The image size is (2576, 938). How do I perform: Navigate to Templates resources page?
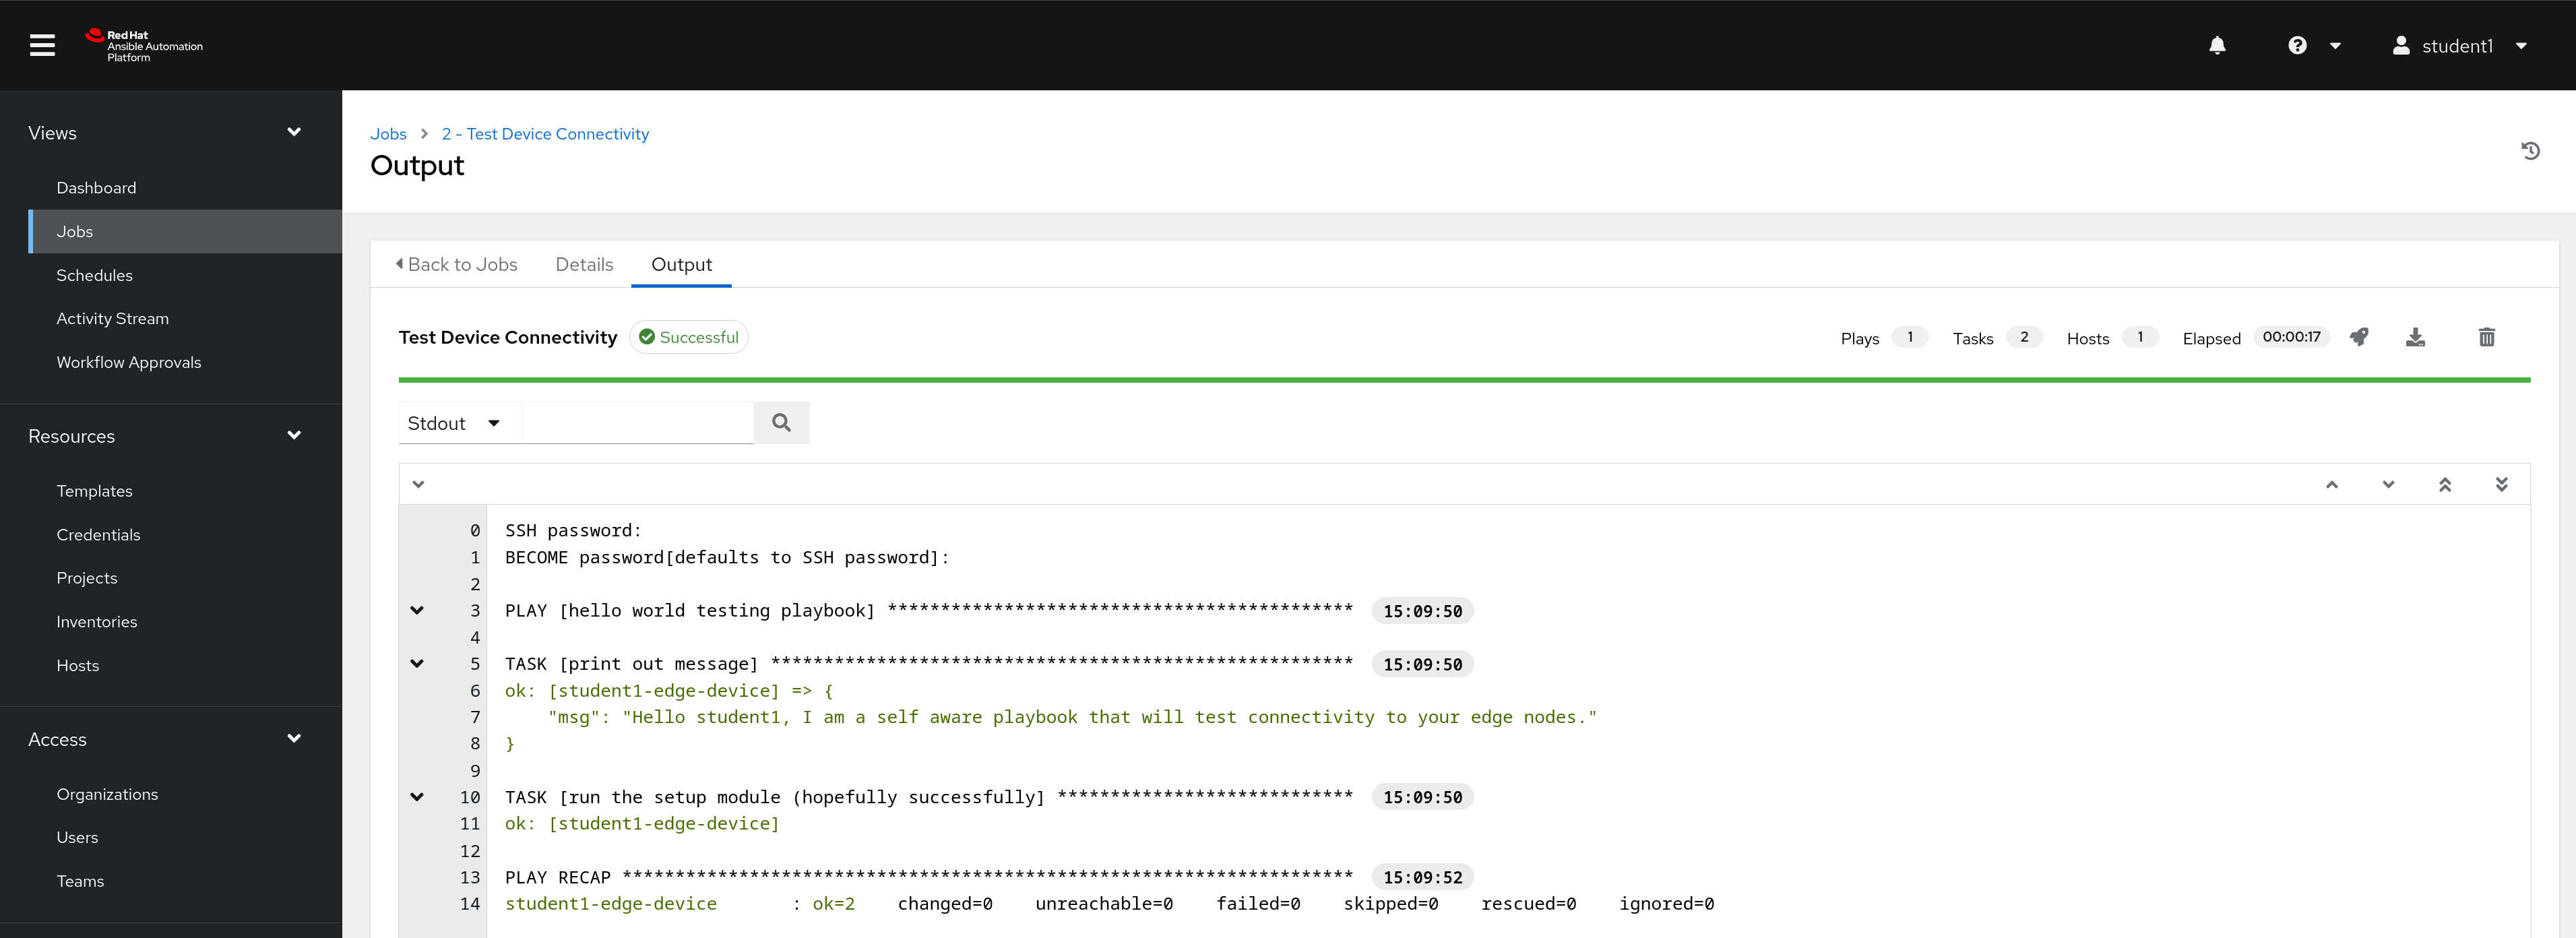[92, 489]
